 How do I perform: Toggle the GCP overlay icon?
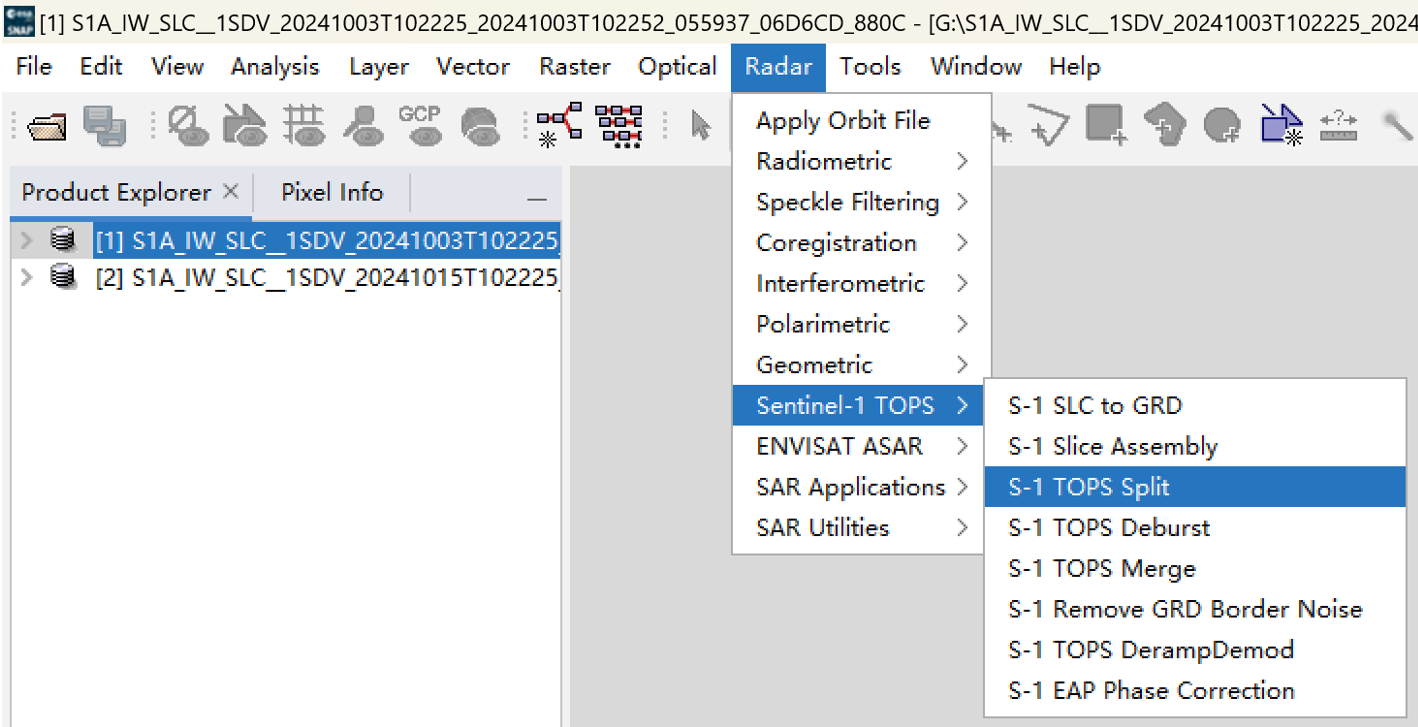(420, 125)
